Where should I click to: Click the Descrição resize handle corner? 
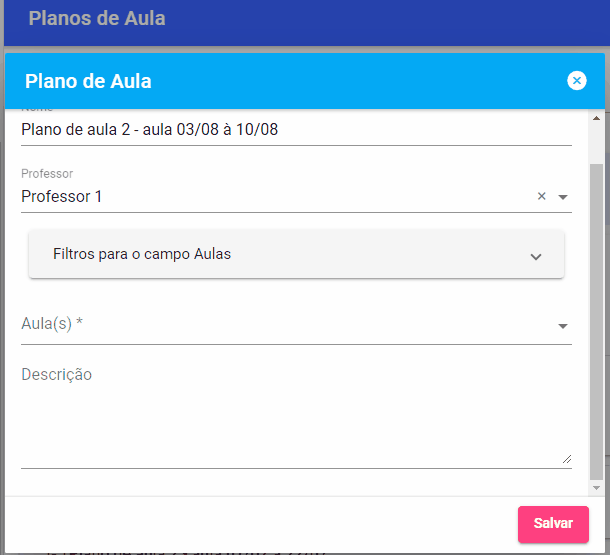click(x=567, y=459)
